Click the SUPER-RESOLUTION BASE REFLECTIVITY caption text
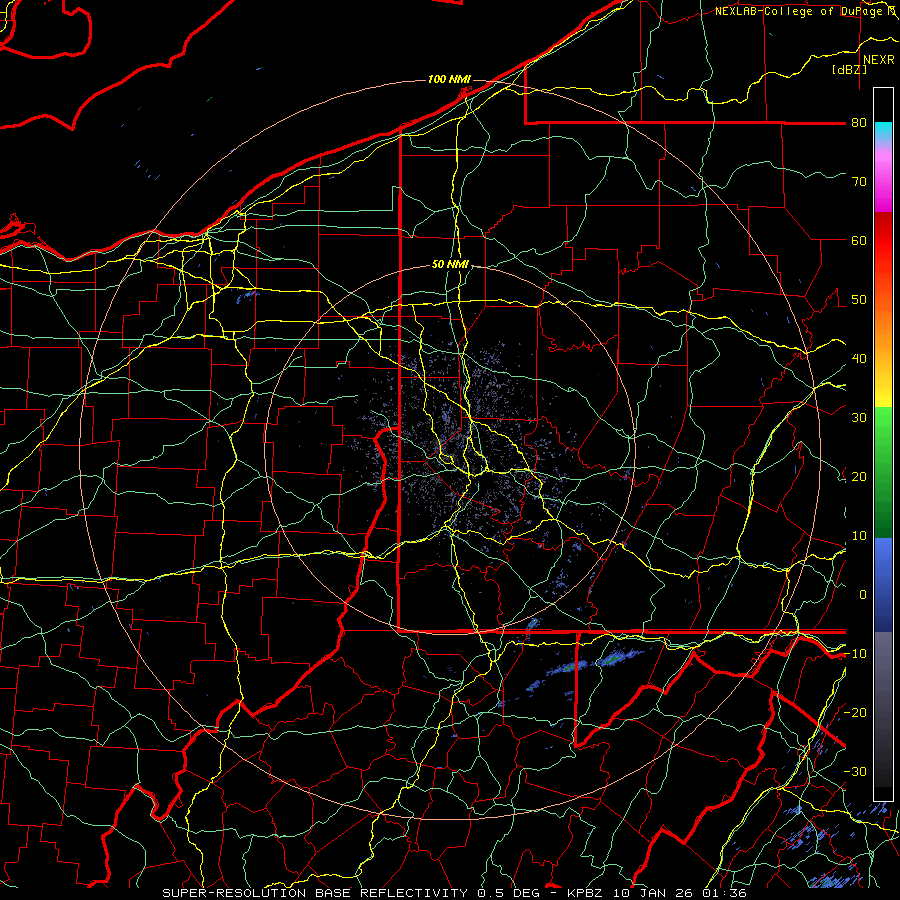Screen dimensions: 900x900 pyautogui.click(x=315, y=893)
